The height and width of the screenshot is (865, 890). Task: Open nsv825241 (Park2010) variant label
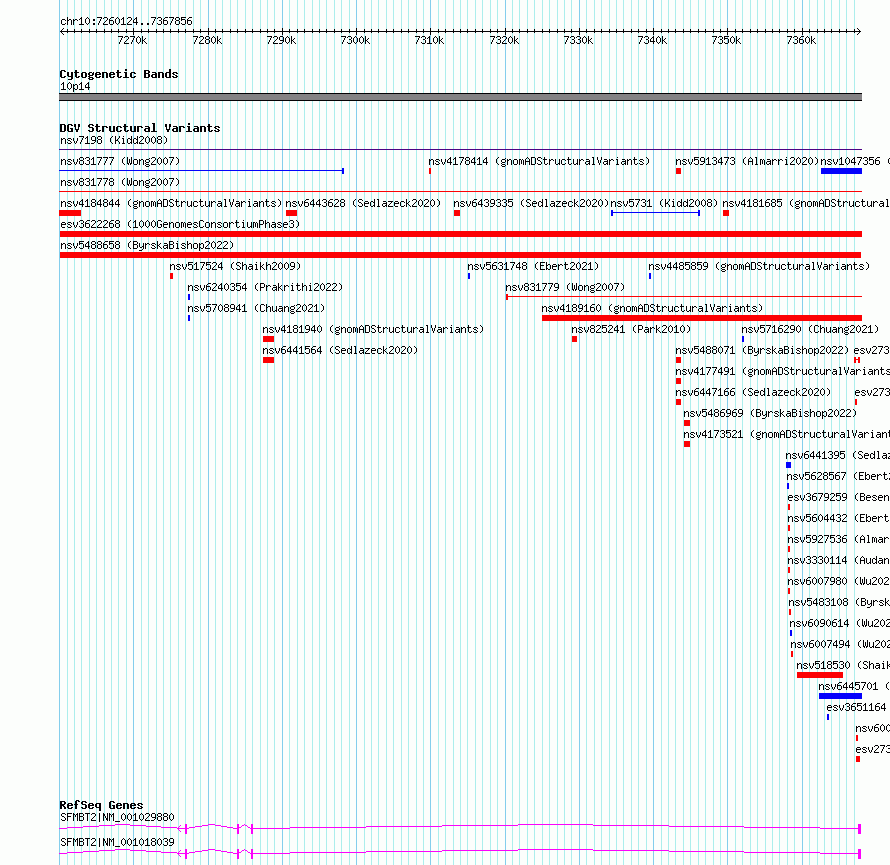(x=631, y=329)
